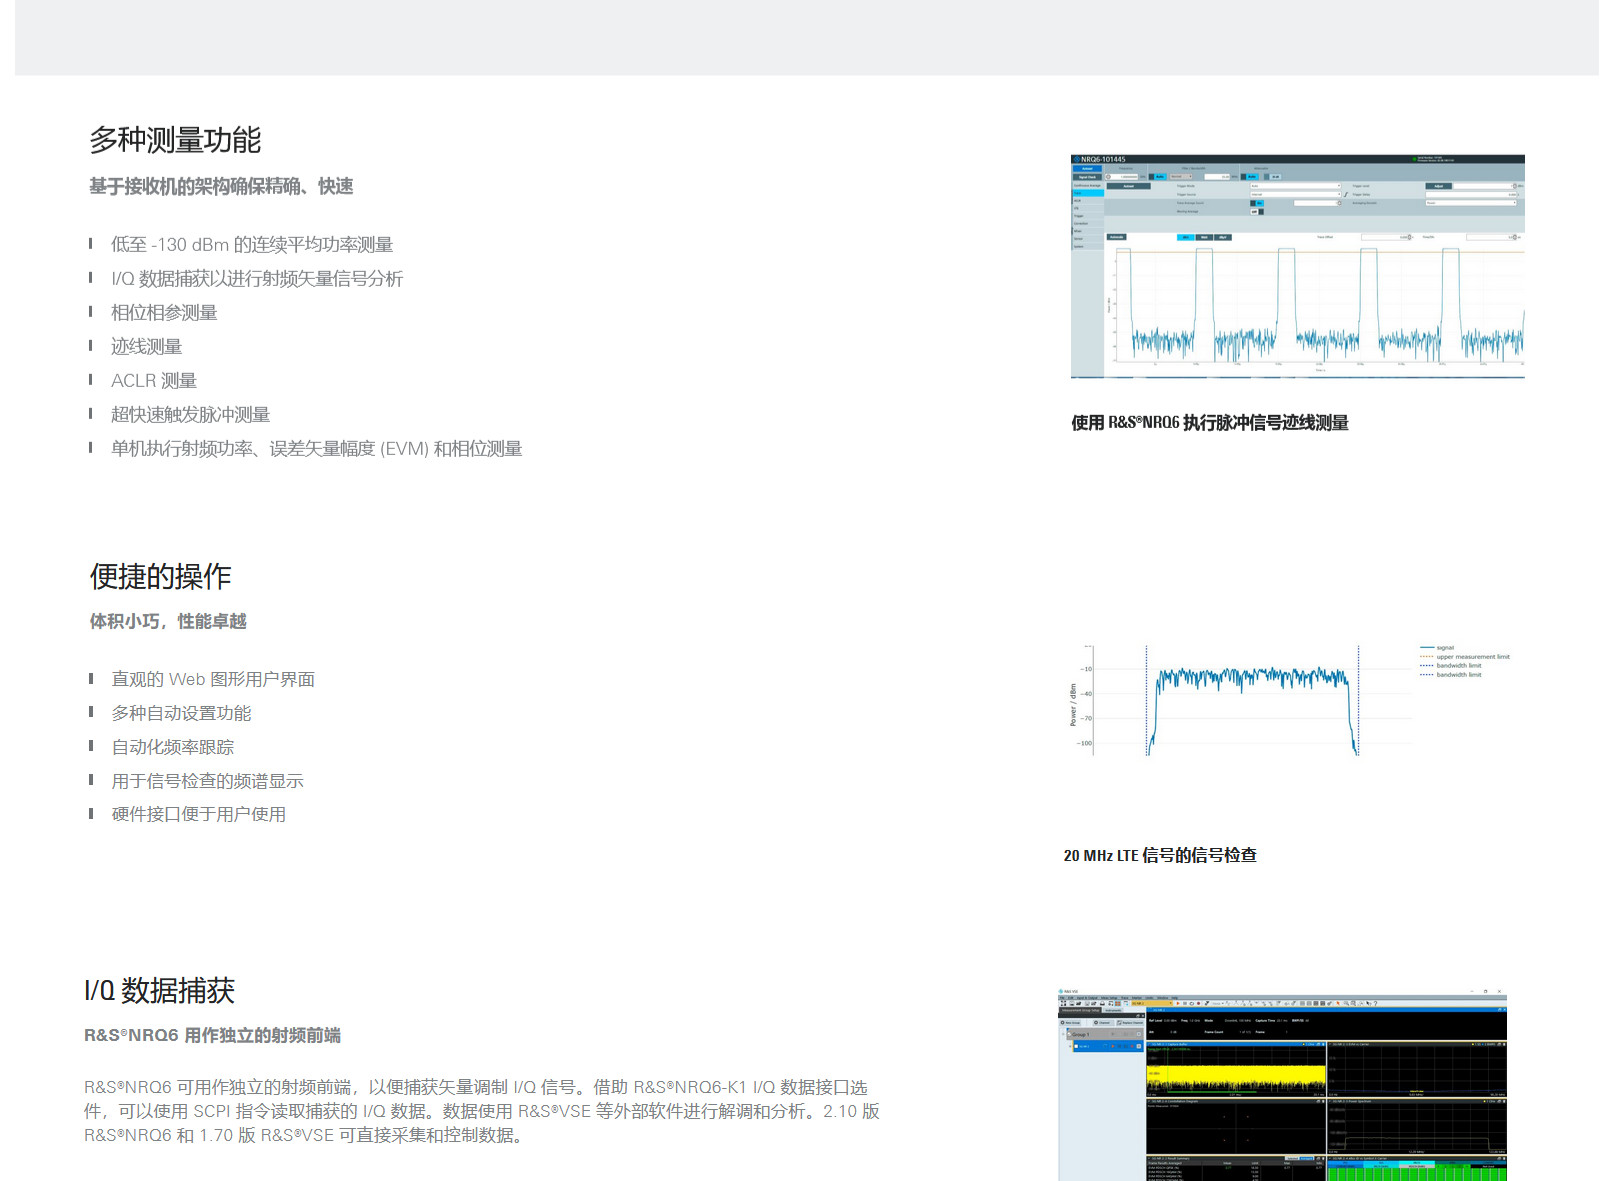Click the "多种测量功能" section heading
The width and height of the screenshot is (1600, 1181).
pyautogui.click(x=175, y=140)
